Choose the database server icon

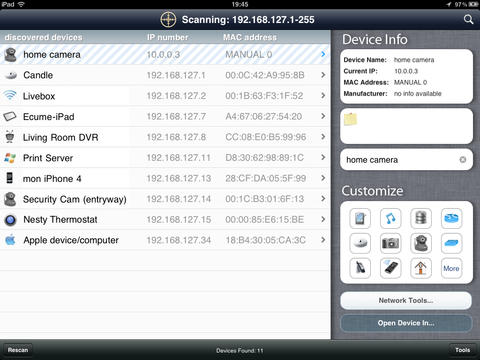(421, 218)
